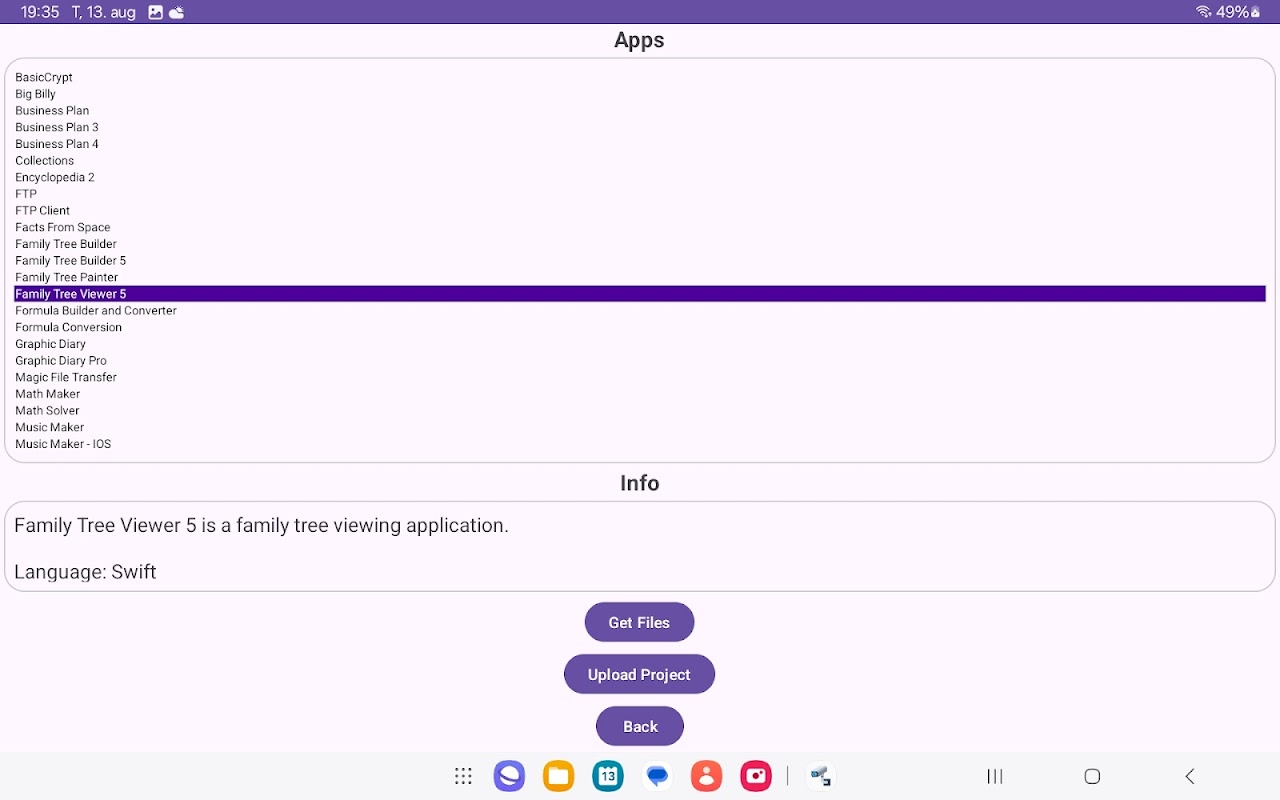
Task: Click the Info description text box
Action: [640, 546]
